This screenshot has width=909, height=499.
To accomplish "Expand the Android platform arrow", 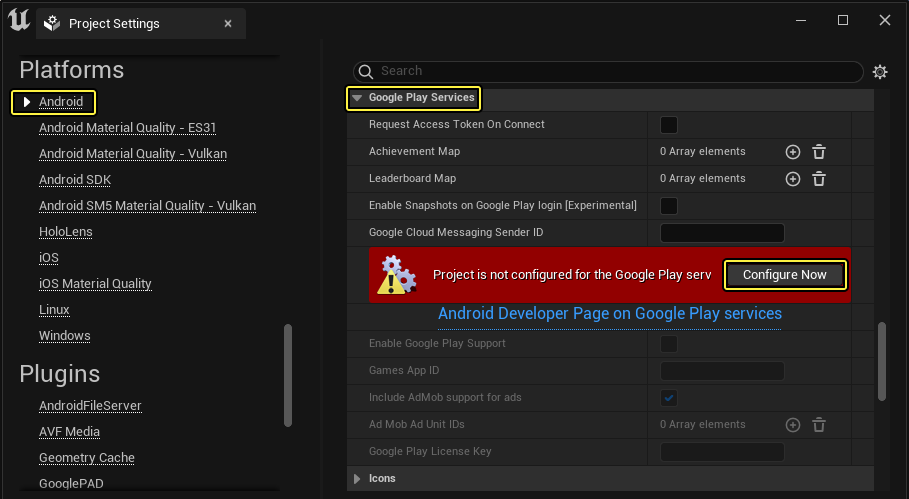I will [x=27, y=102].
